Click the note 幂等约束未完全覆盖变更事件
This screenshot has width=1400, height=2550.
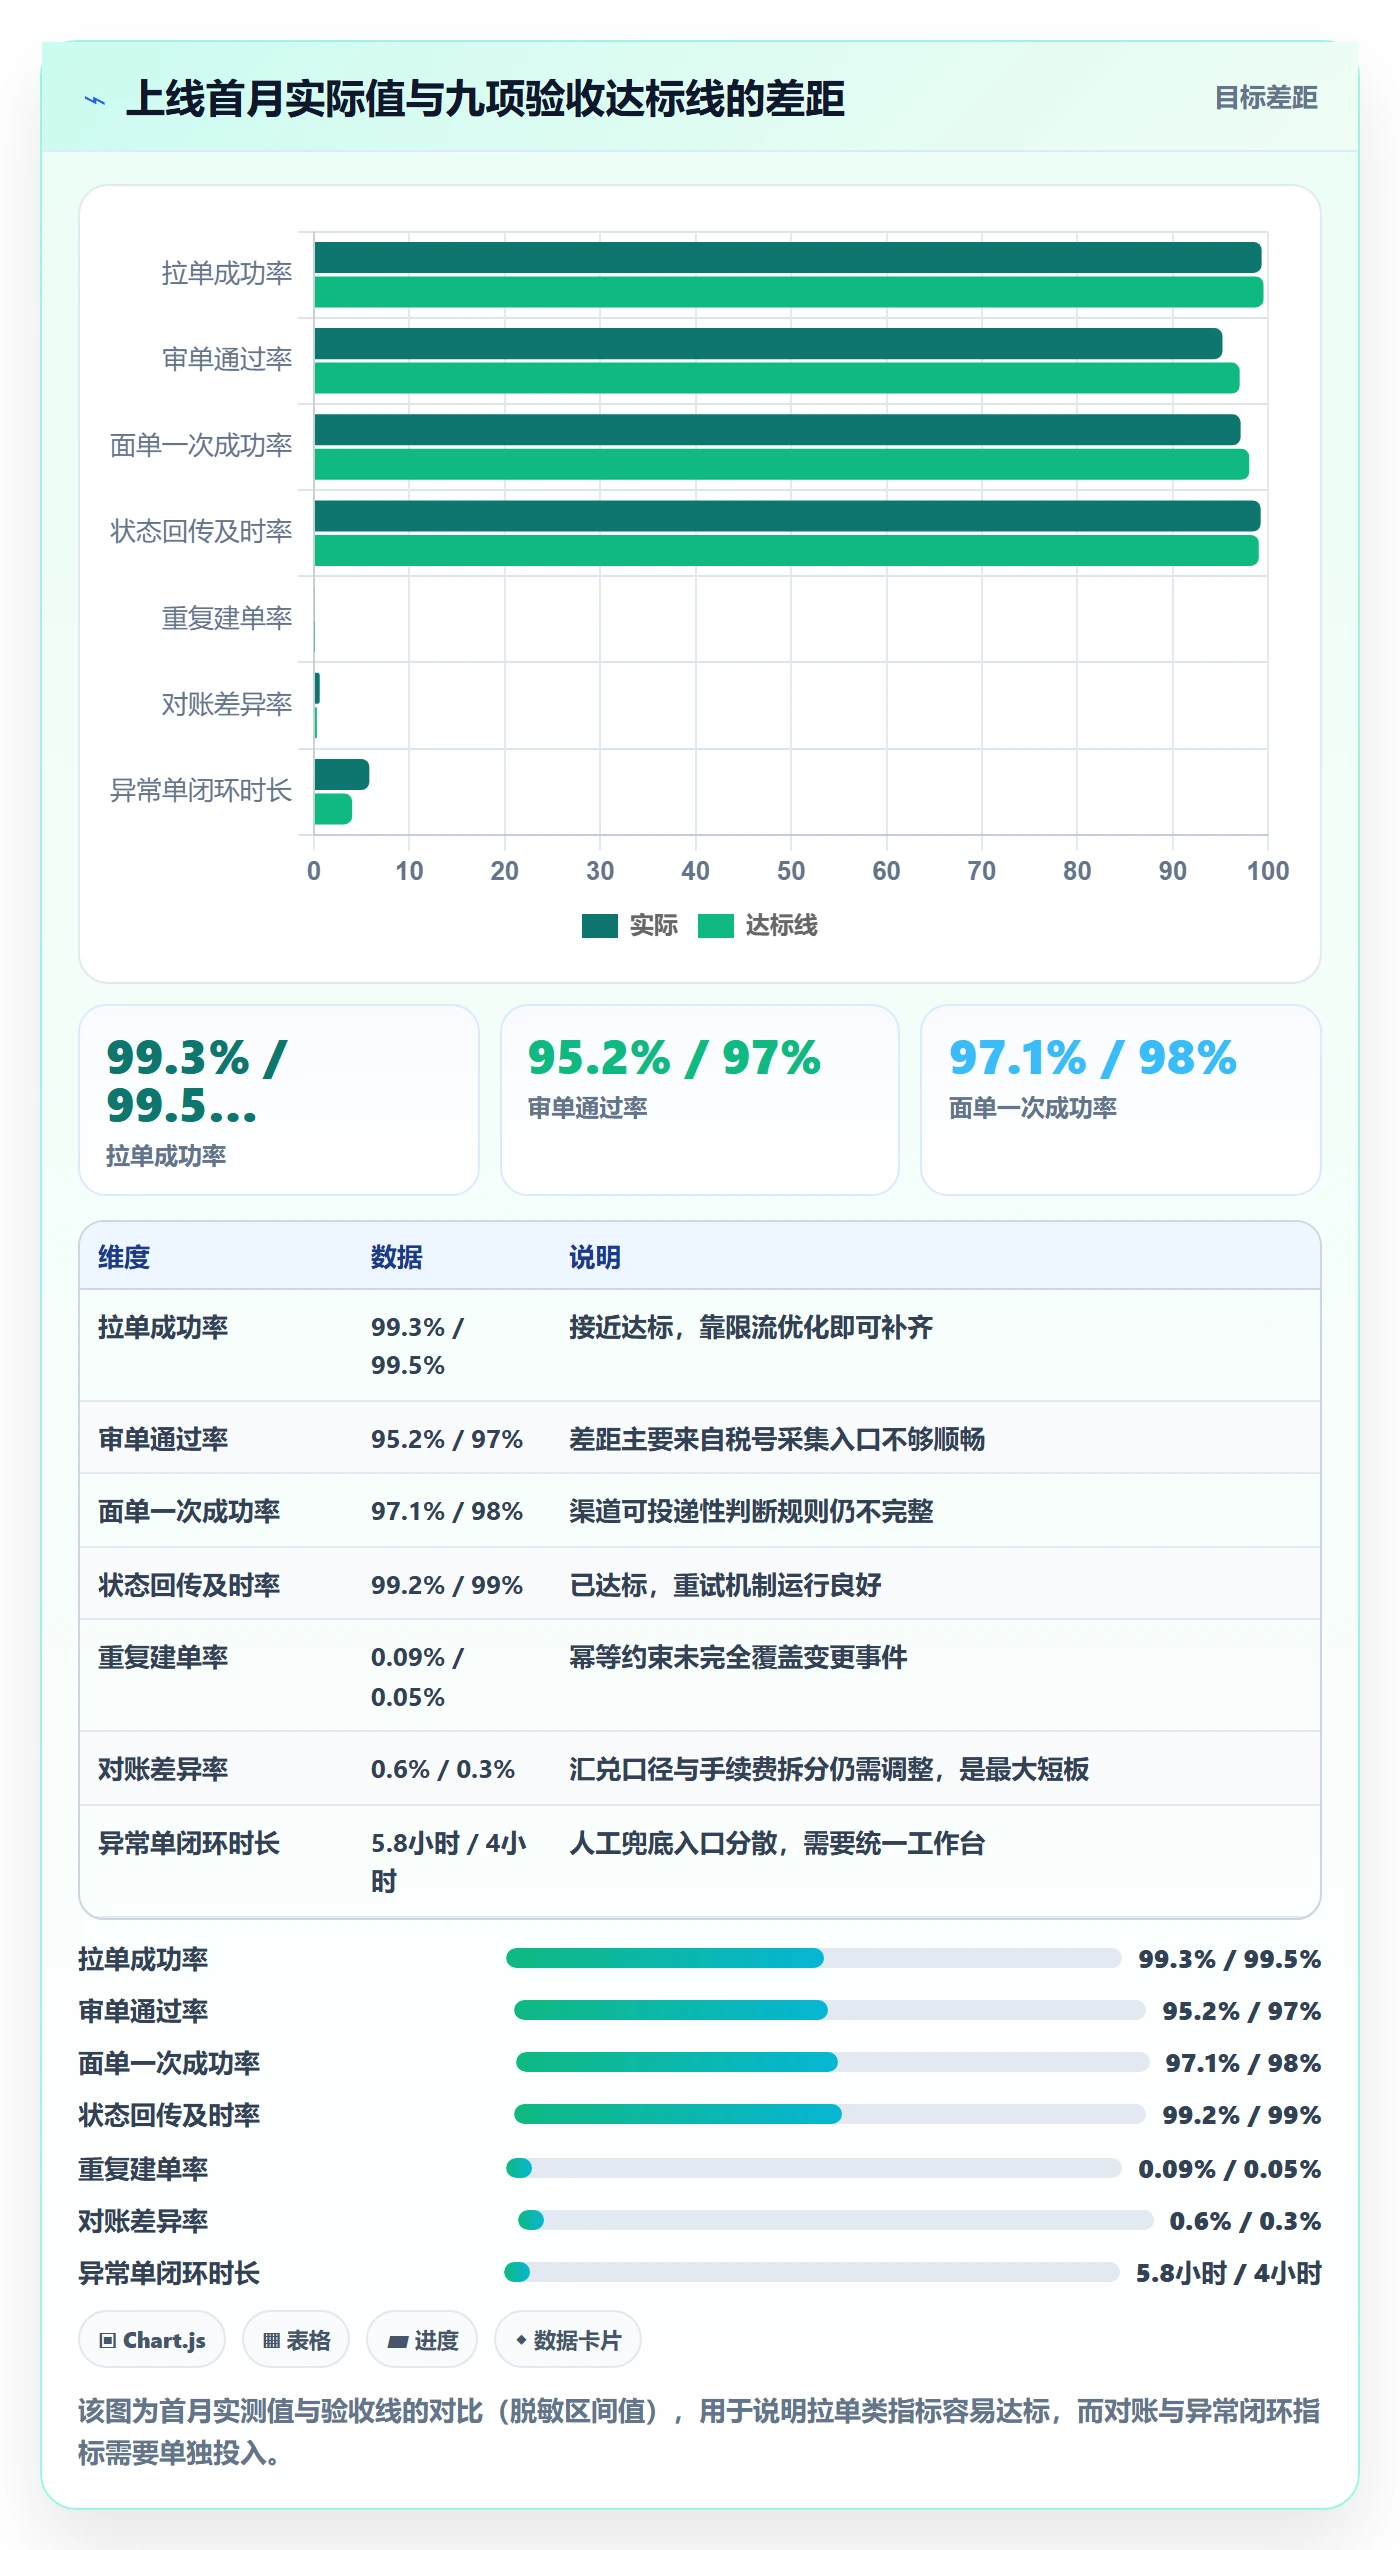pos(738,1657)
